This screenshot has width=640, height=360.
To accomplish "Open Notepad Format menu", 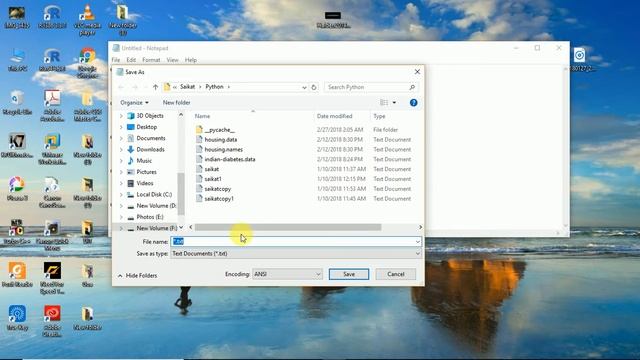I will point(151,60).
